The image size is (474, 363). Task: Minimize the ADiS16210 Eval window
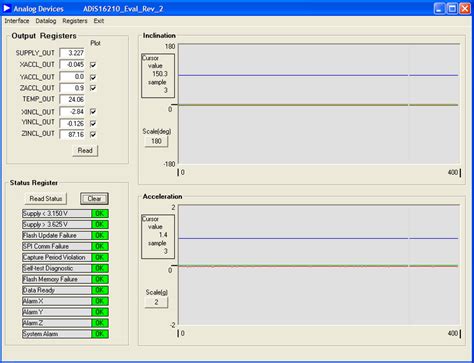coord(440,9)
